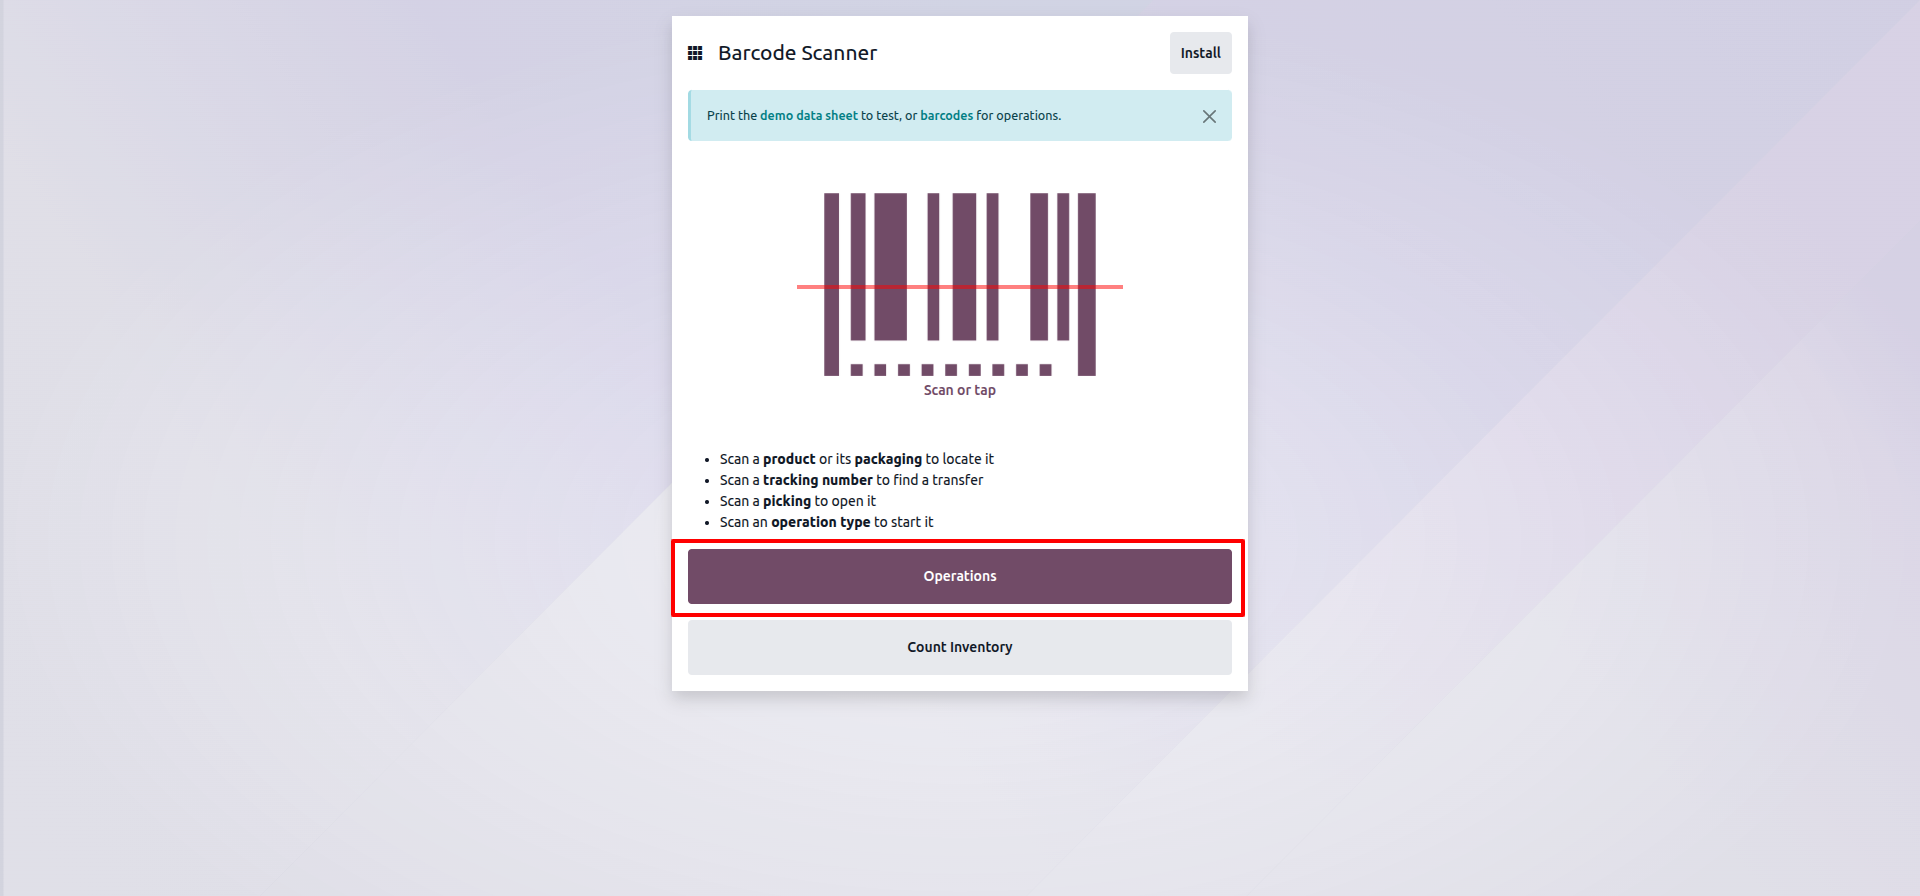Click 'Print the' text in info banner
This screenshot has height=896, width=1920.
pos(731,116)
